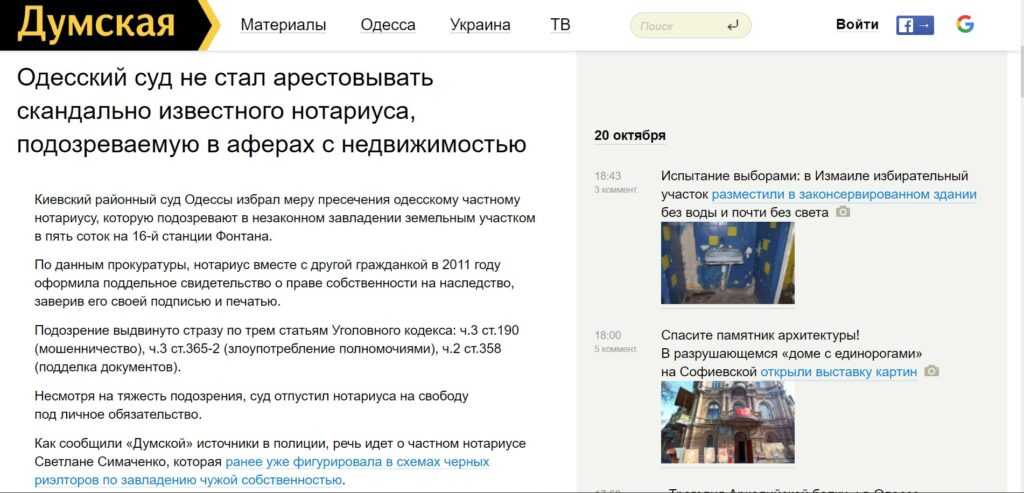Click camera icon next to 'открыли выставку картин'
The height and width of the screenshot is (493, 1024).
pos(931,371)
